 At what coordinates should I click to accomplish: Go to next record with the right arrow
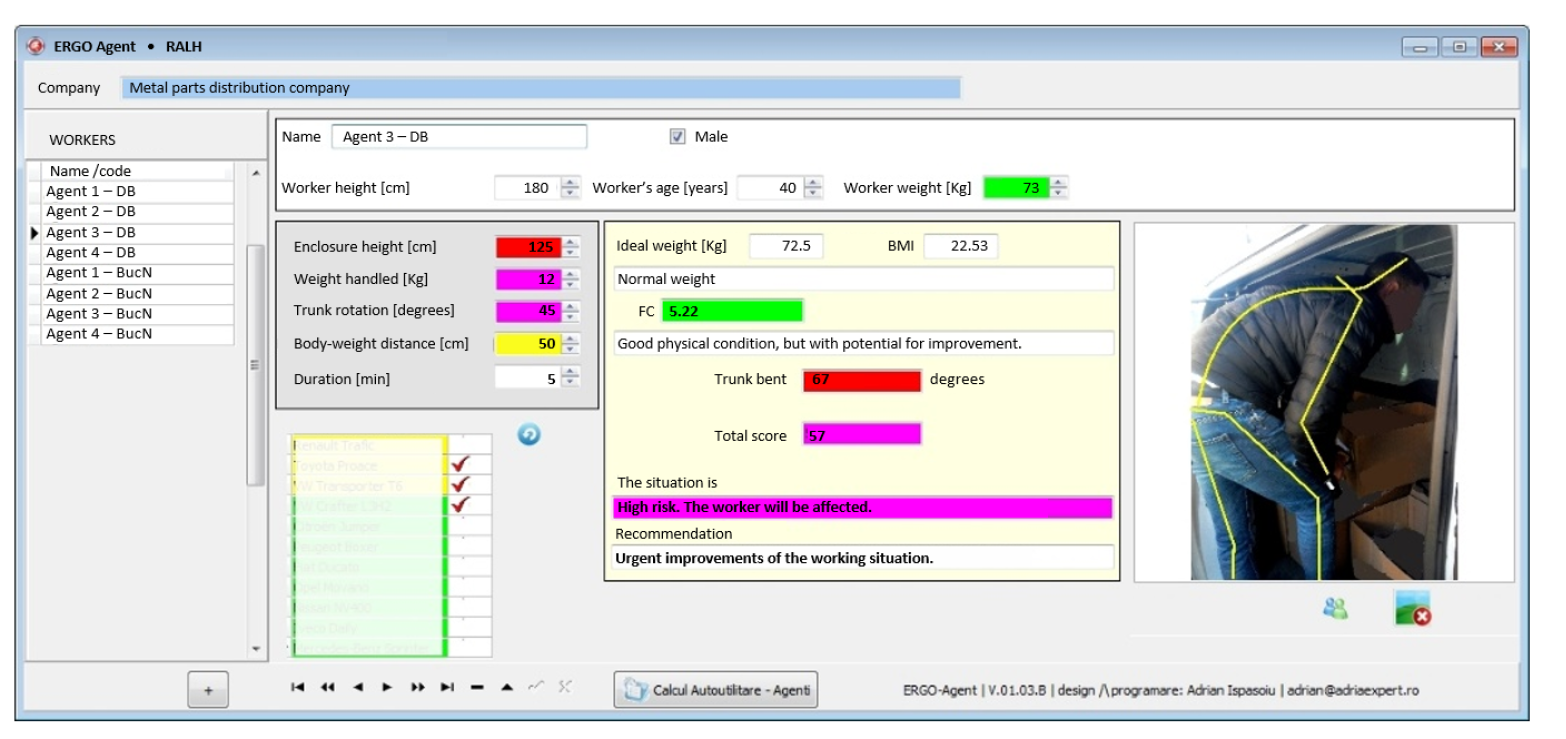[x=387, y=687]
